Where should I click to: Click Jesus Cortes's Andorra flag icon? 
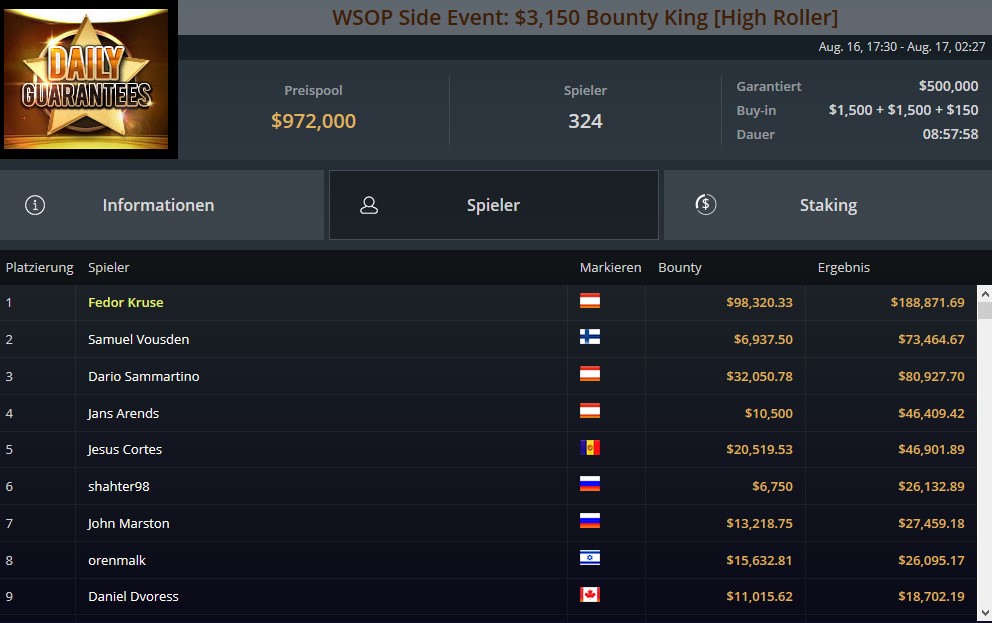pyautogui.click(x=590, y=448)
